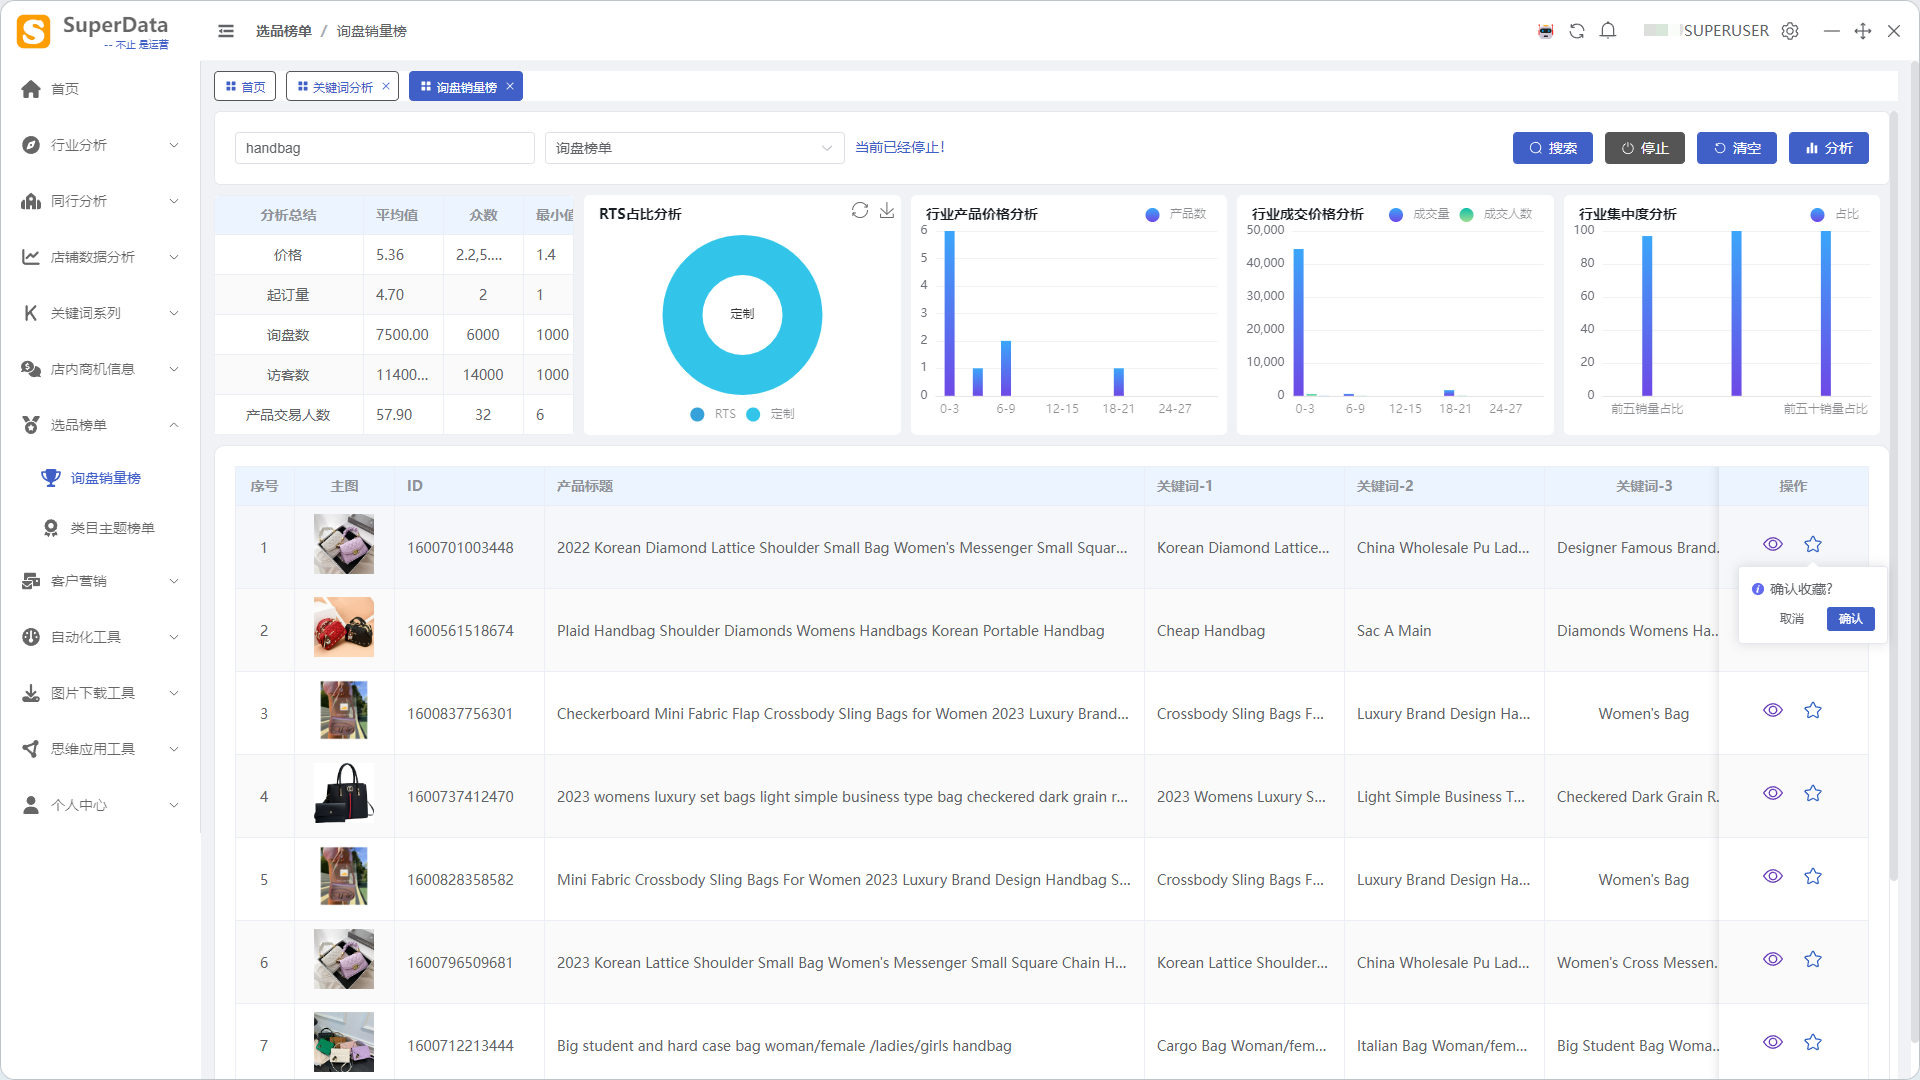Click the eye icon for row 3
The width and height of the screenshot is (1920, 1080).
(1773, 710)
